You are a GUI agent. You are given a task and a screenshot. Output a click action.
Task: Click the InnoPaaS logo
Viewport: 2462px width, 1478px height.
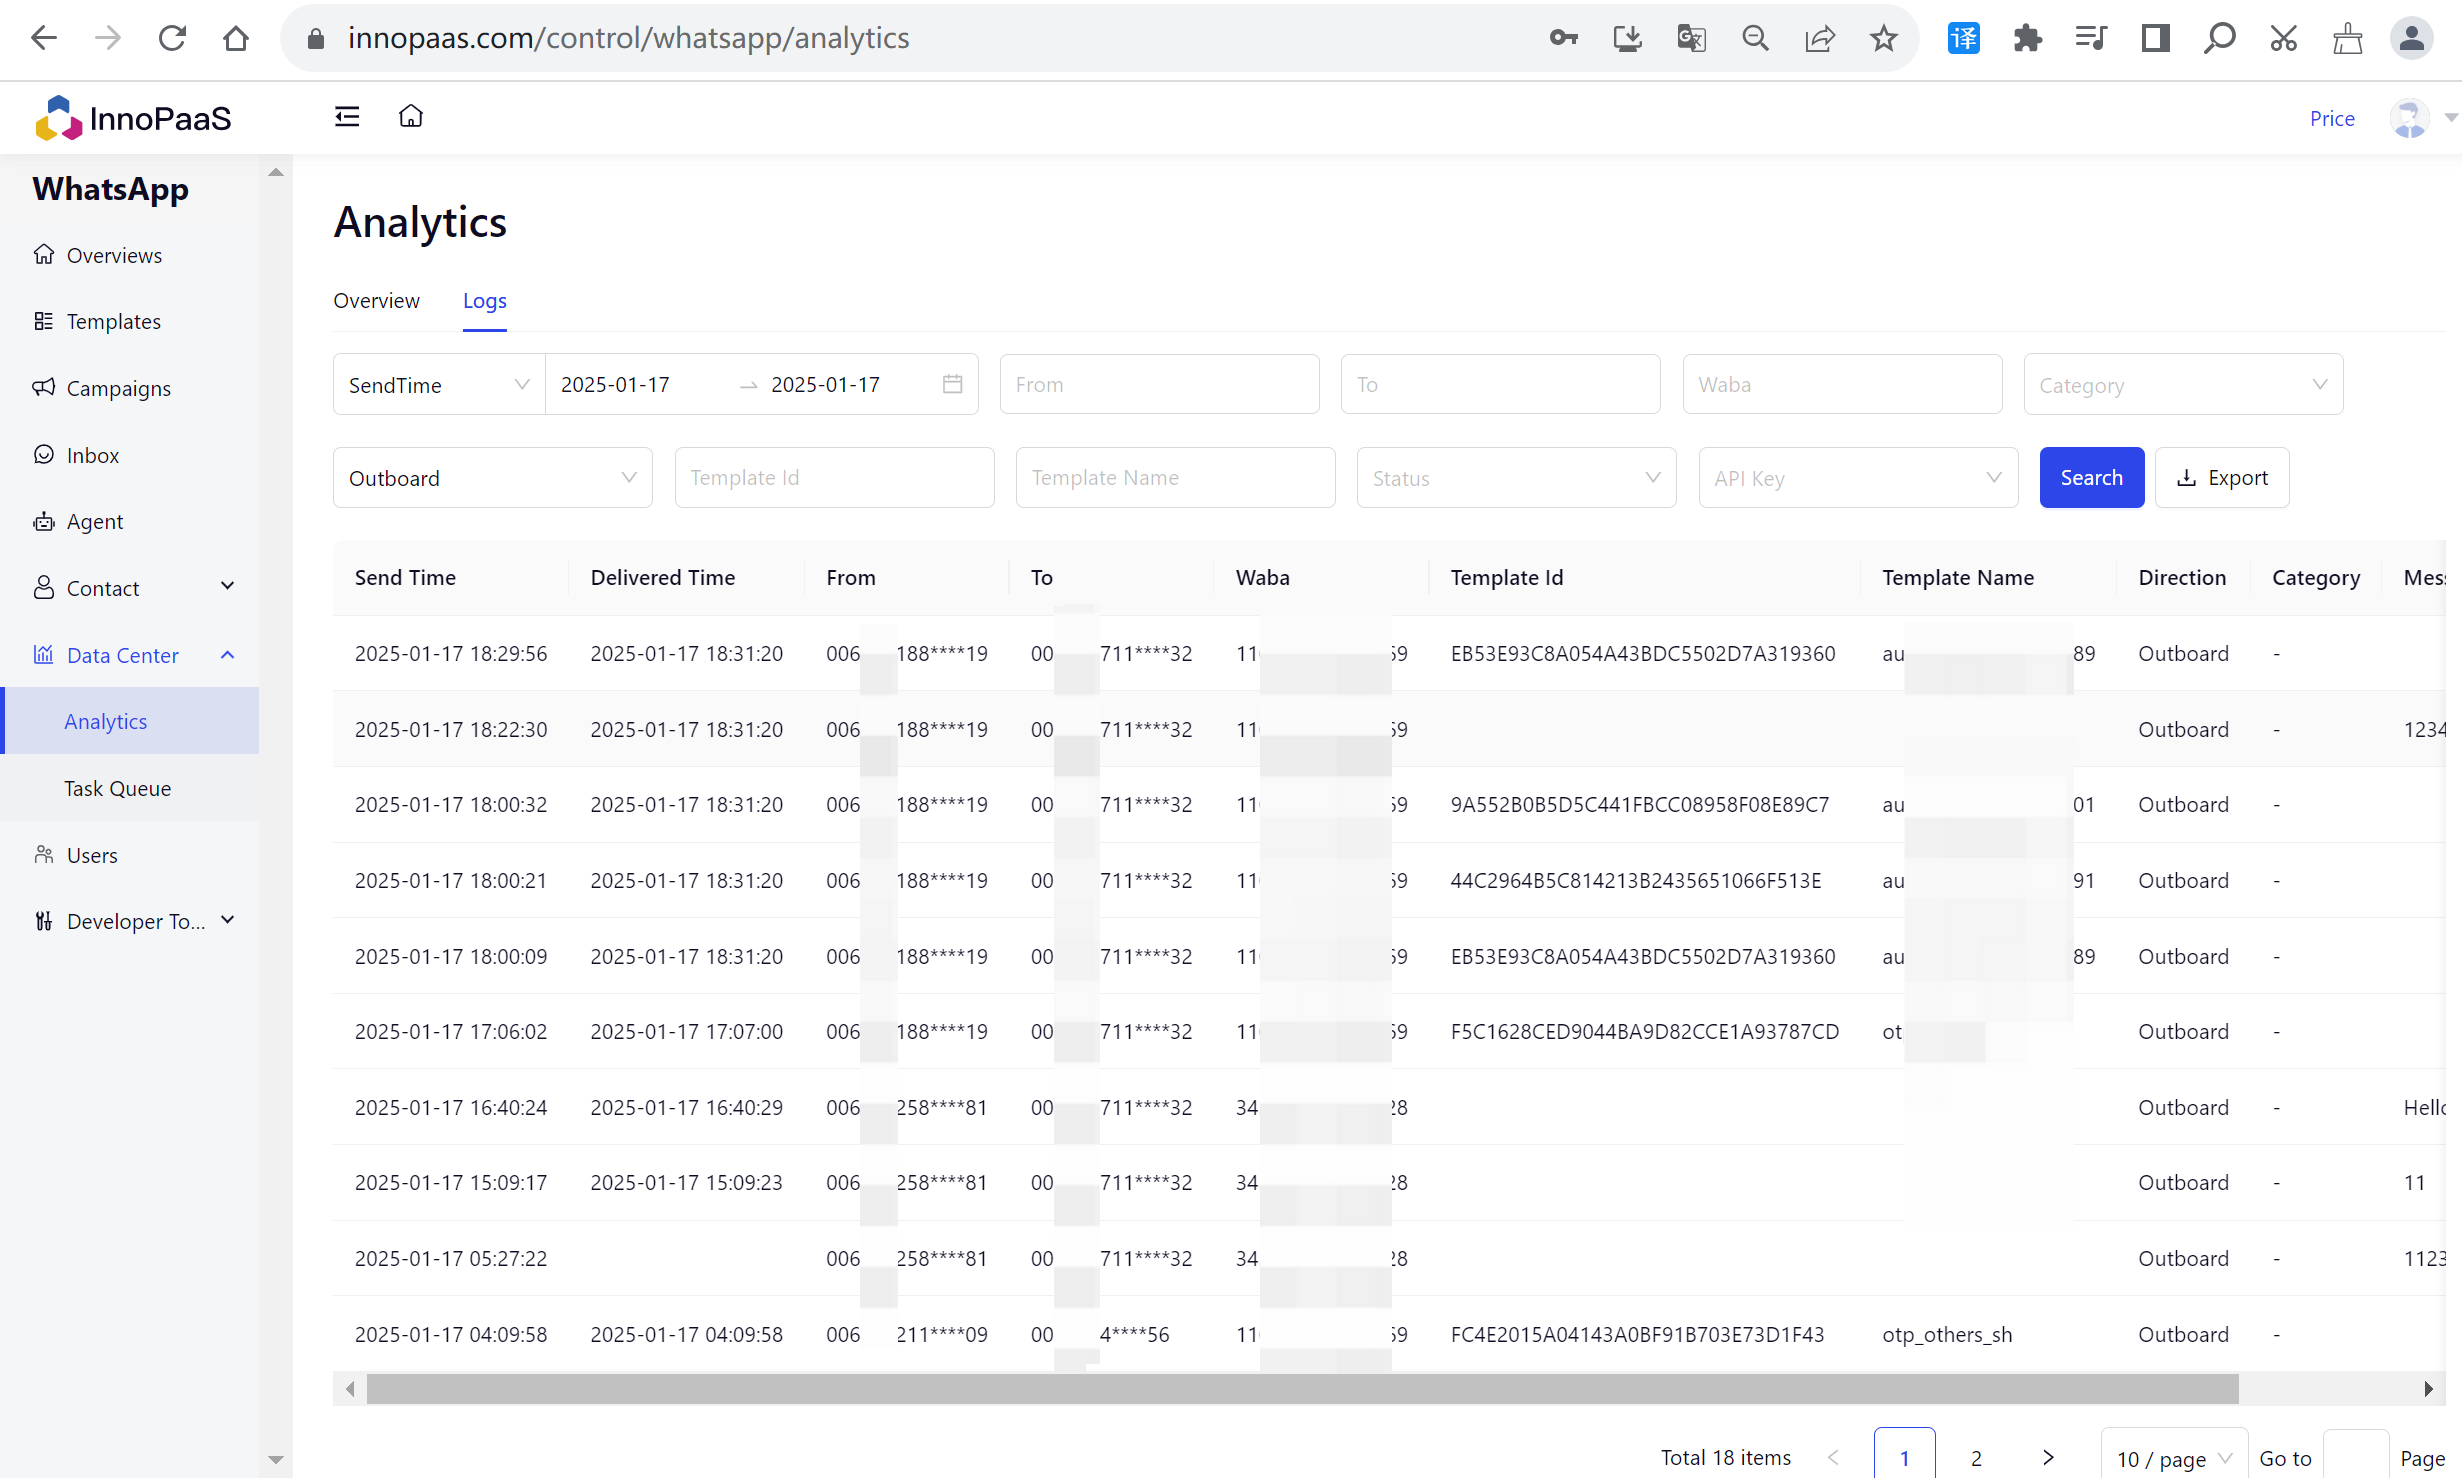pos(133,118)
